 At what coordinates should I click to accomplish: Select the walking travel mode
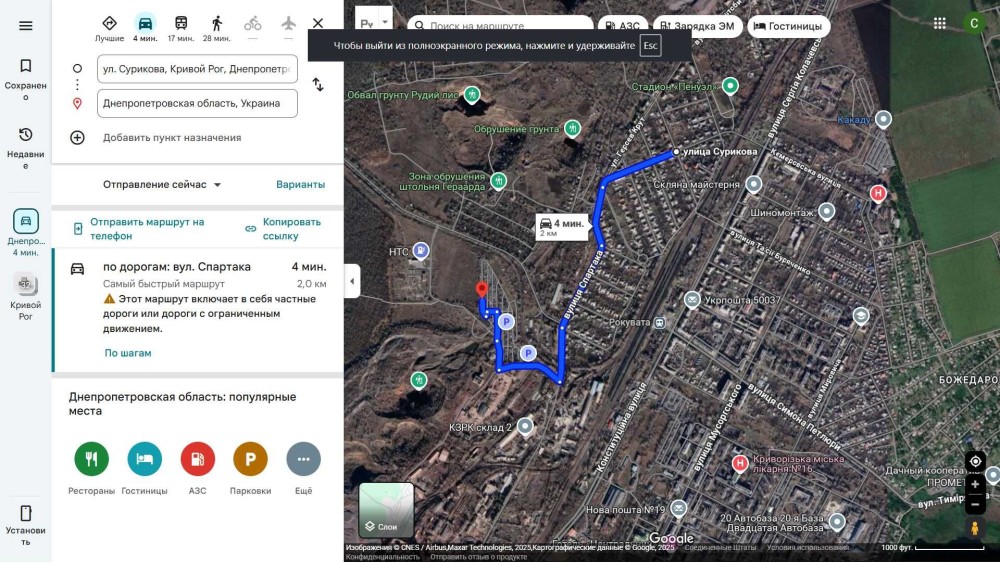pos(217,23)
